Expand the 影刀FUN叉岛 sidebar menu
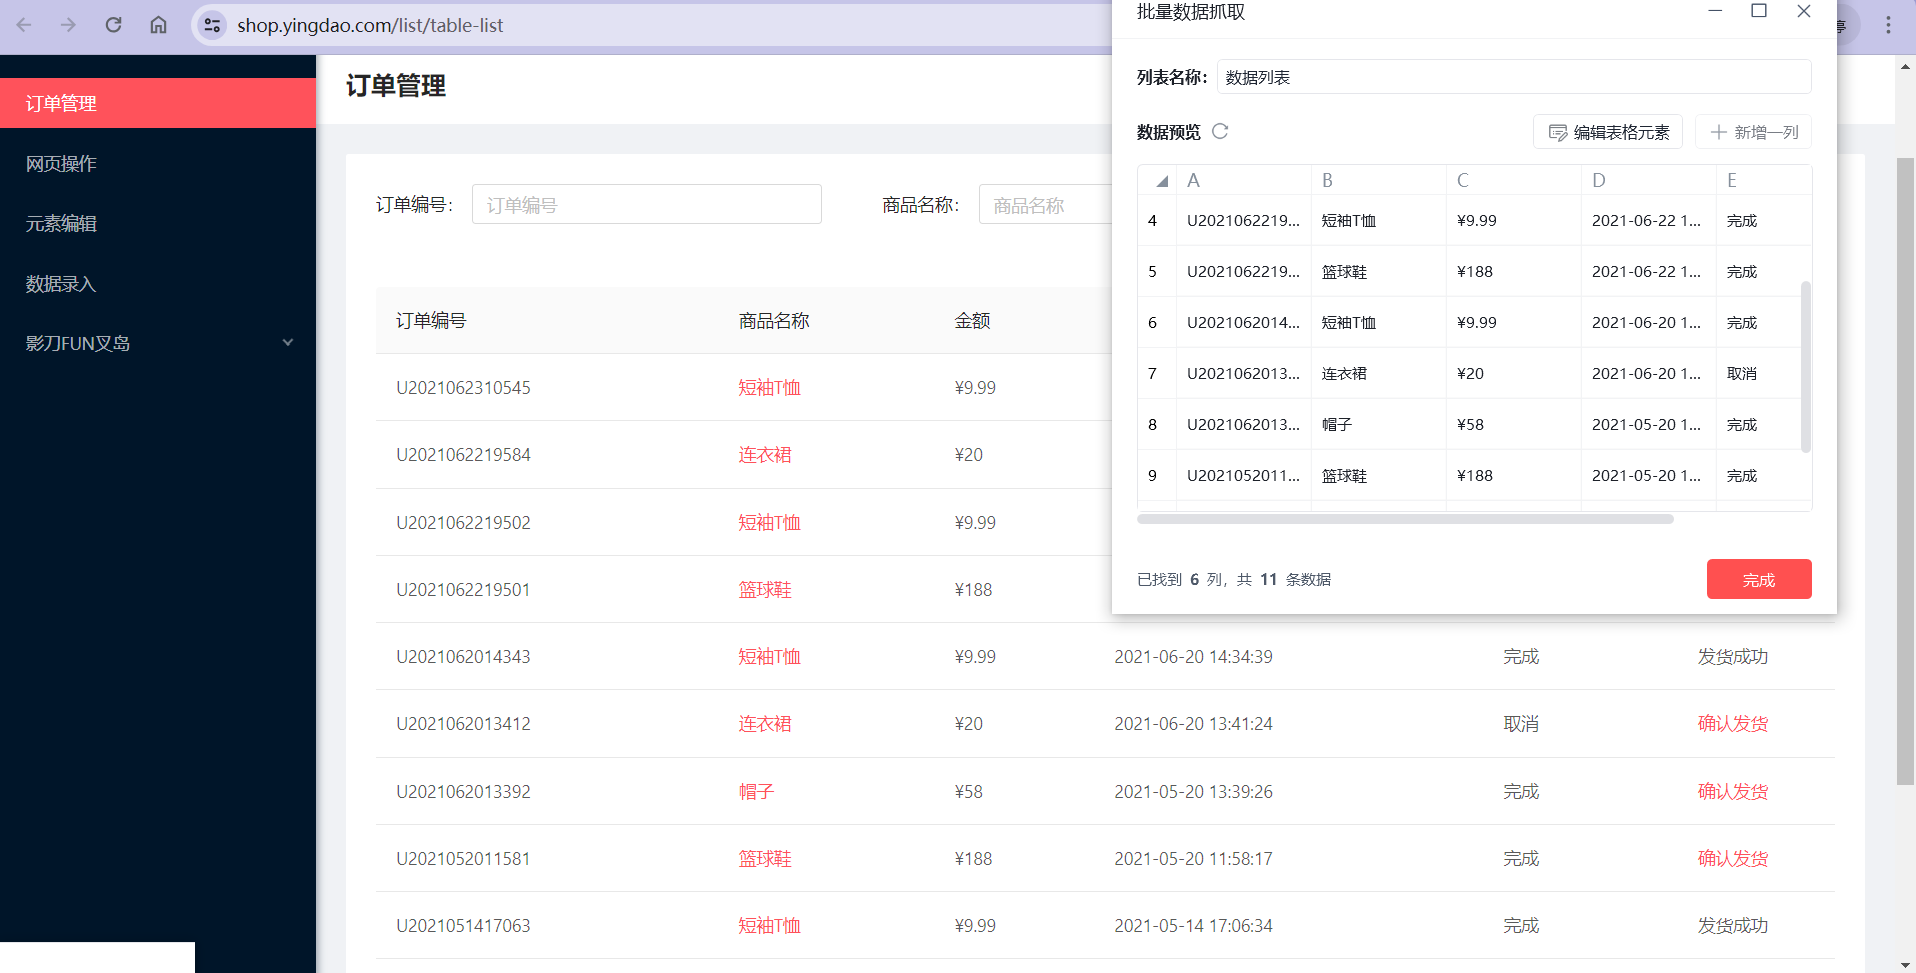This screenshot has height=973, width=1916. click(x=158, y=343)
